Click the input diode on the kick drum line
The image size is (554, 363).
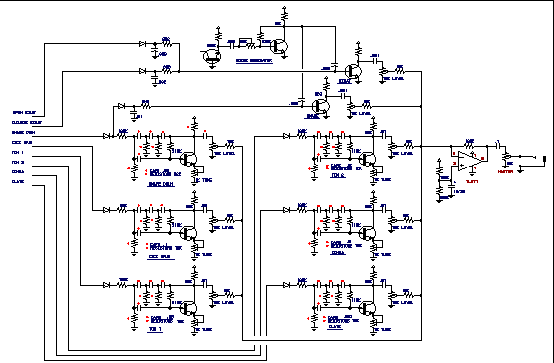106,210
